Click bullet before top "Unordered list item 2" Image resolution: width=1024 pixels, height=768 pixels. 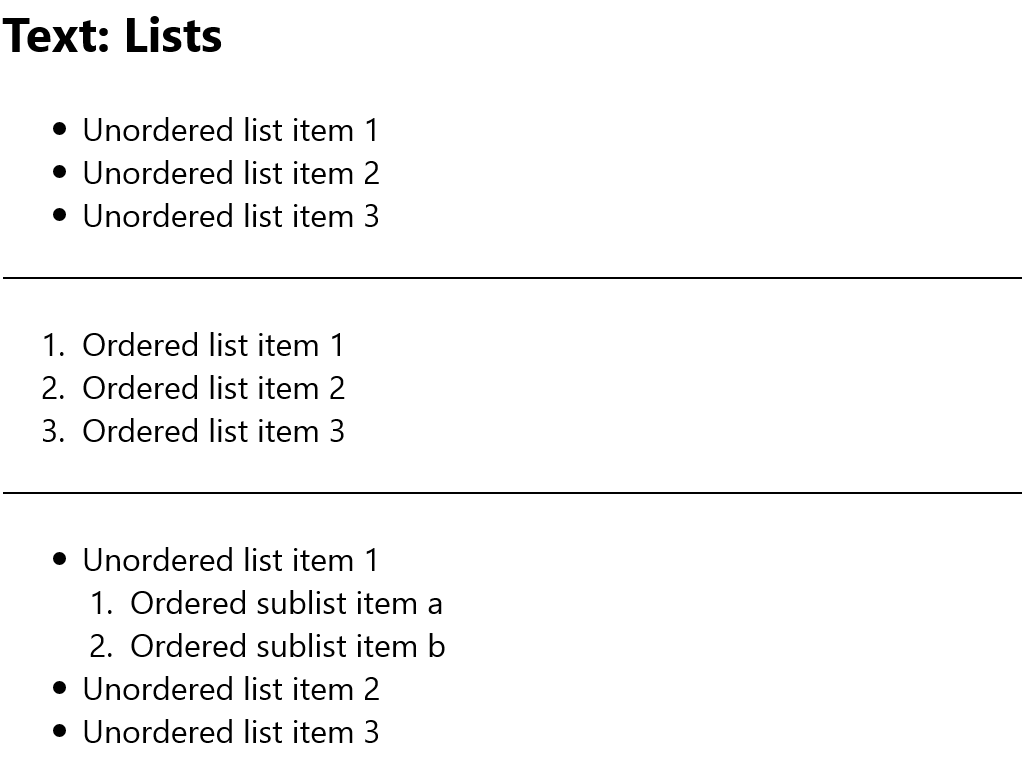(x=60, y=172)
